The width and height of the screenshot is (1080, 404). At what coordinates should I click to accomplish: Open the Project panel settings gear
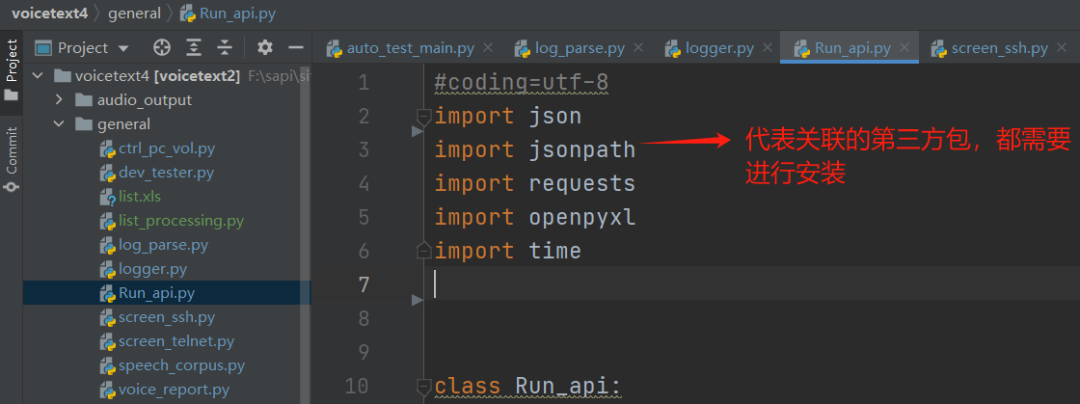[x=265, y=47]
